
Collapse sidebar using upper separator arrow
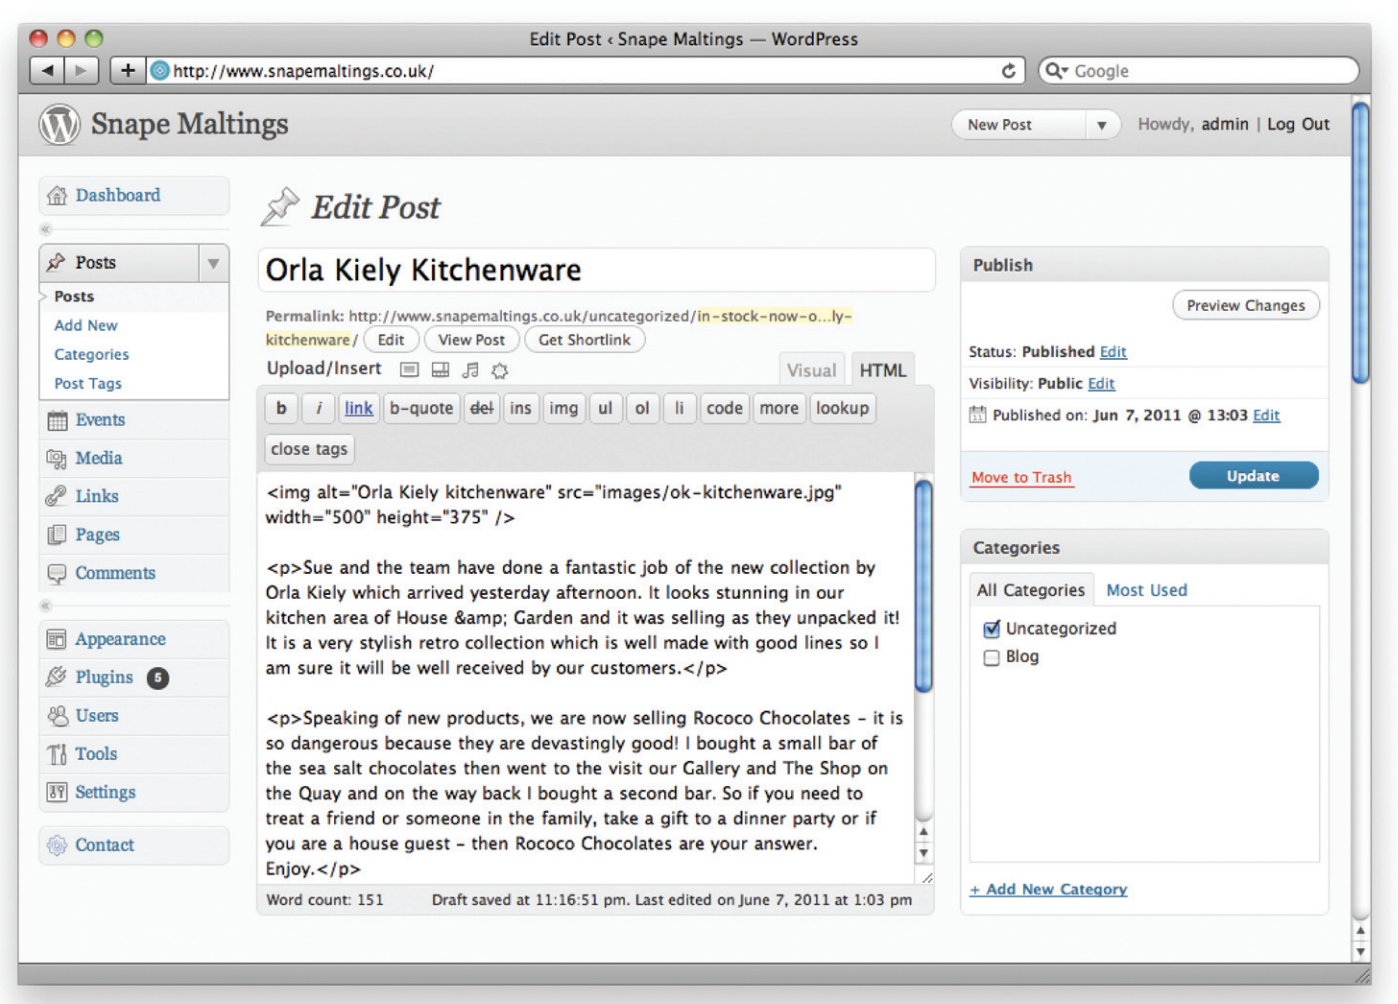pos(46,230)
